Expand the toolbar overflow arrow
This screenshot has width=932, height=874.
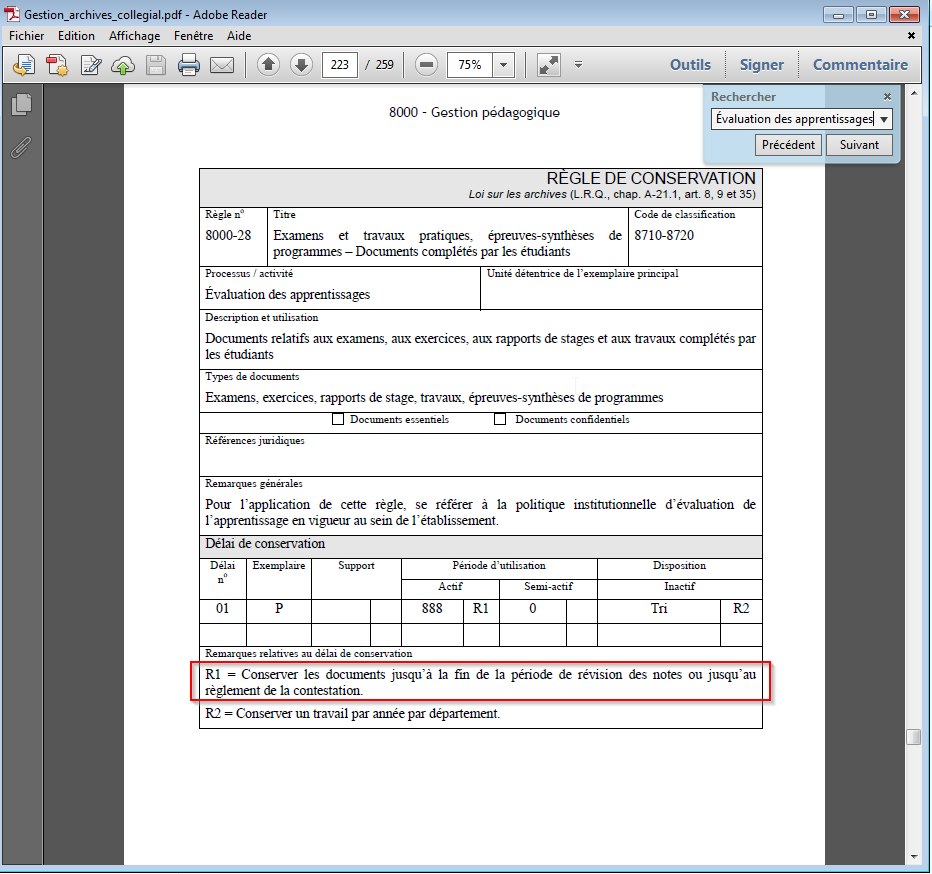(x=578, y=65)
